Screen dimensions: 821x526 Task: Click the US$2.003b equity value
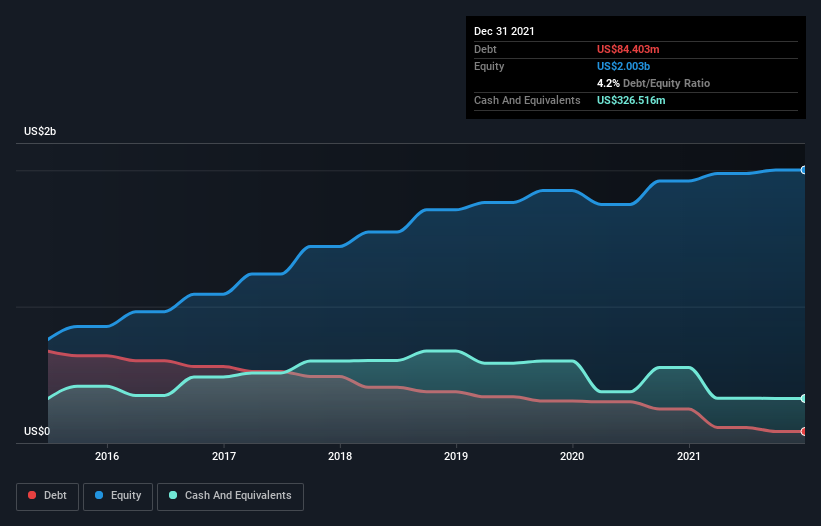[623, 66]
